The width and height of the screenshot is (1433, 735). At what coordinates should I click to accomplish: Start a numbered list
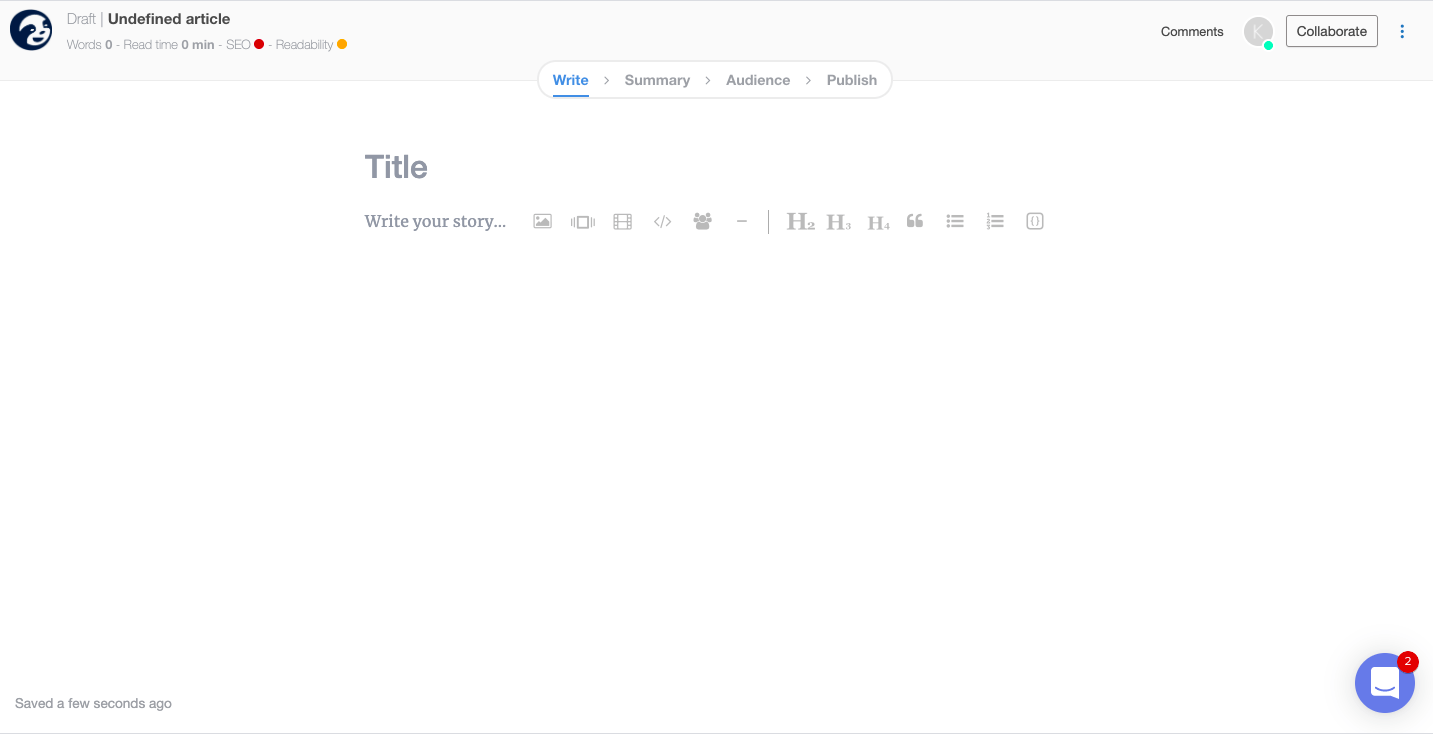[x=994, y=222]
